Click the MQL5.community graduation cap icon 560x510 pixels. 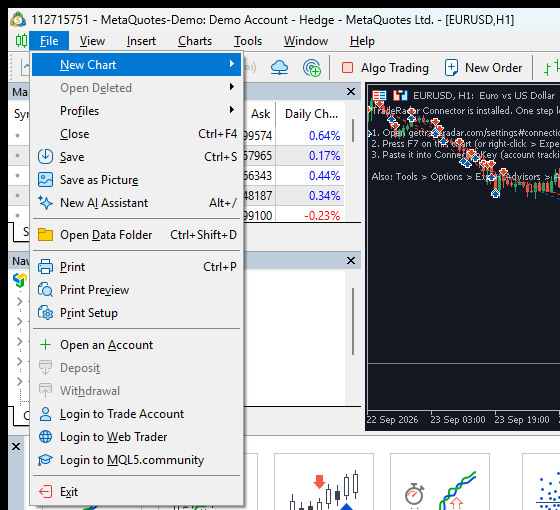45,460
